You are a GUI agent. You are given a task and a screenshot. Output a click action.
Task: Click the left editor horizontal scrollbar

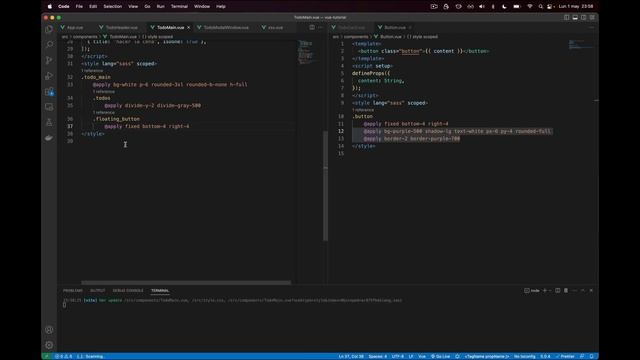(186, 282)
